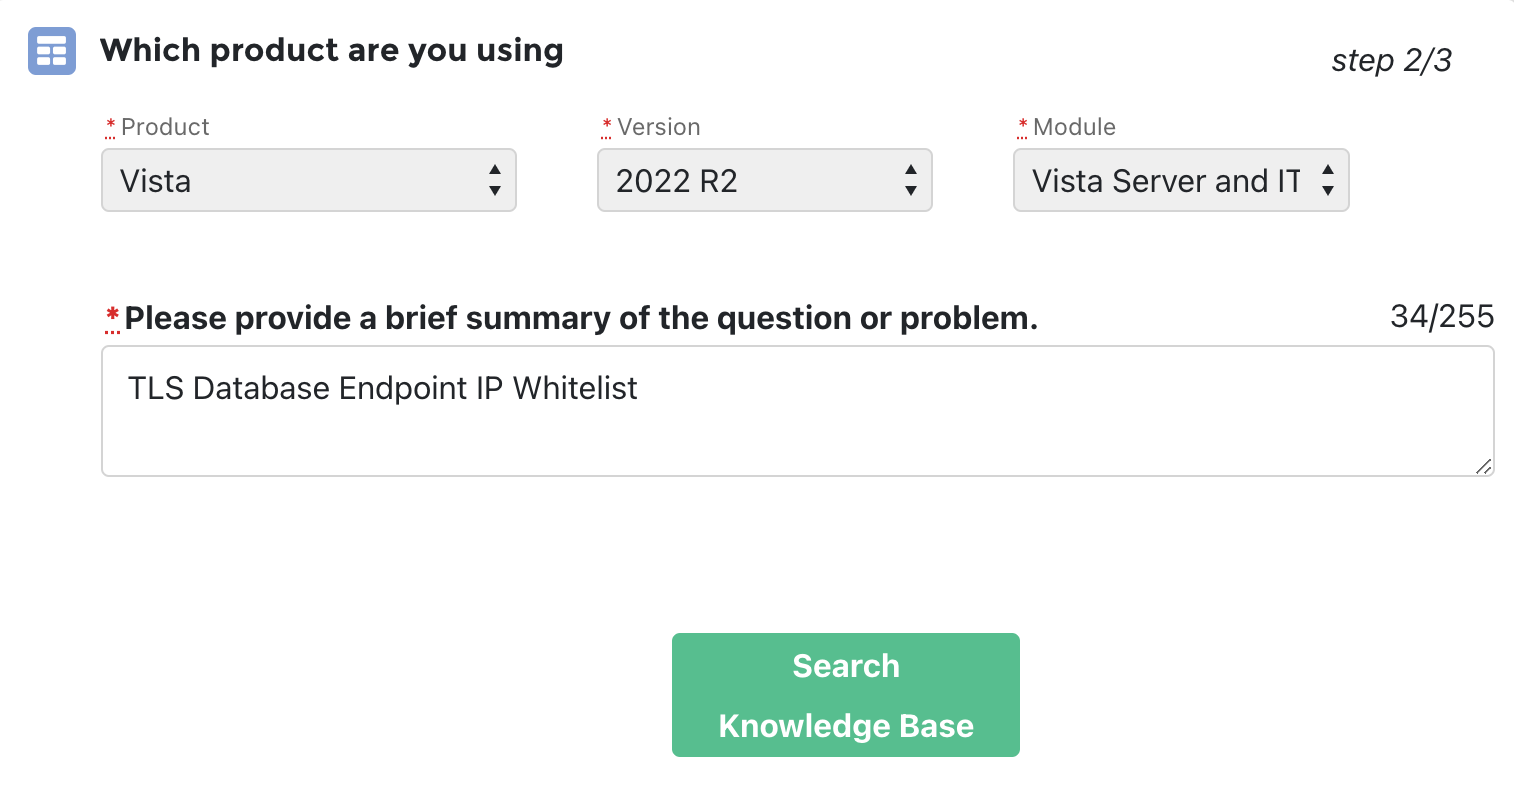
Task: Click the up-down arrows on the Product select
Action: pyautogui.click(x=495, y=181)
